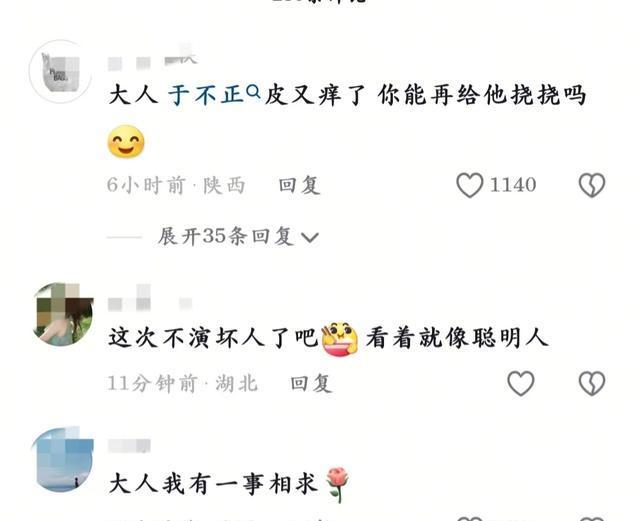This screenshot has width=640, height=521.
Task: Like the Hubei comment with heart icon
Action: point(521,383)
